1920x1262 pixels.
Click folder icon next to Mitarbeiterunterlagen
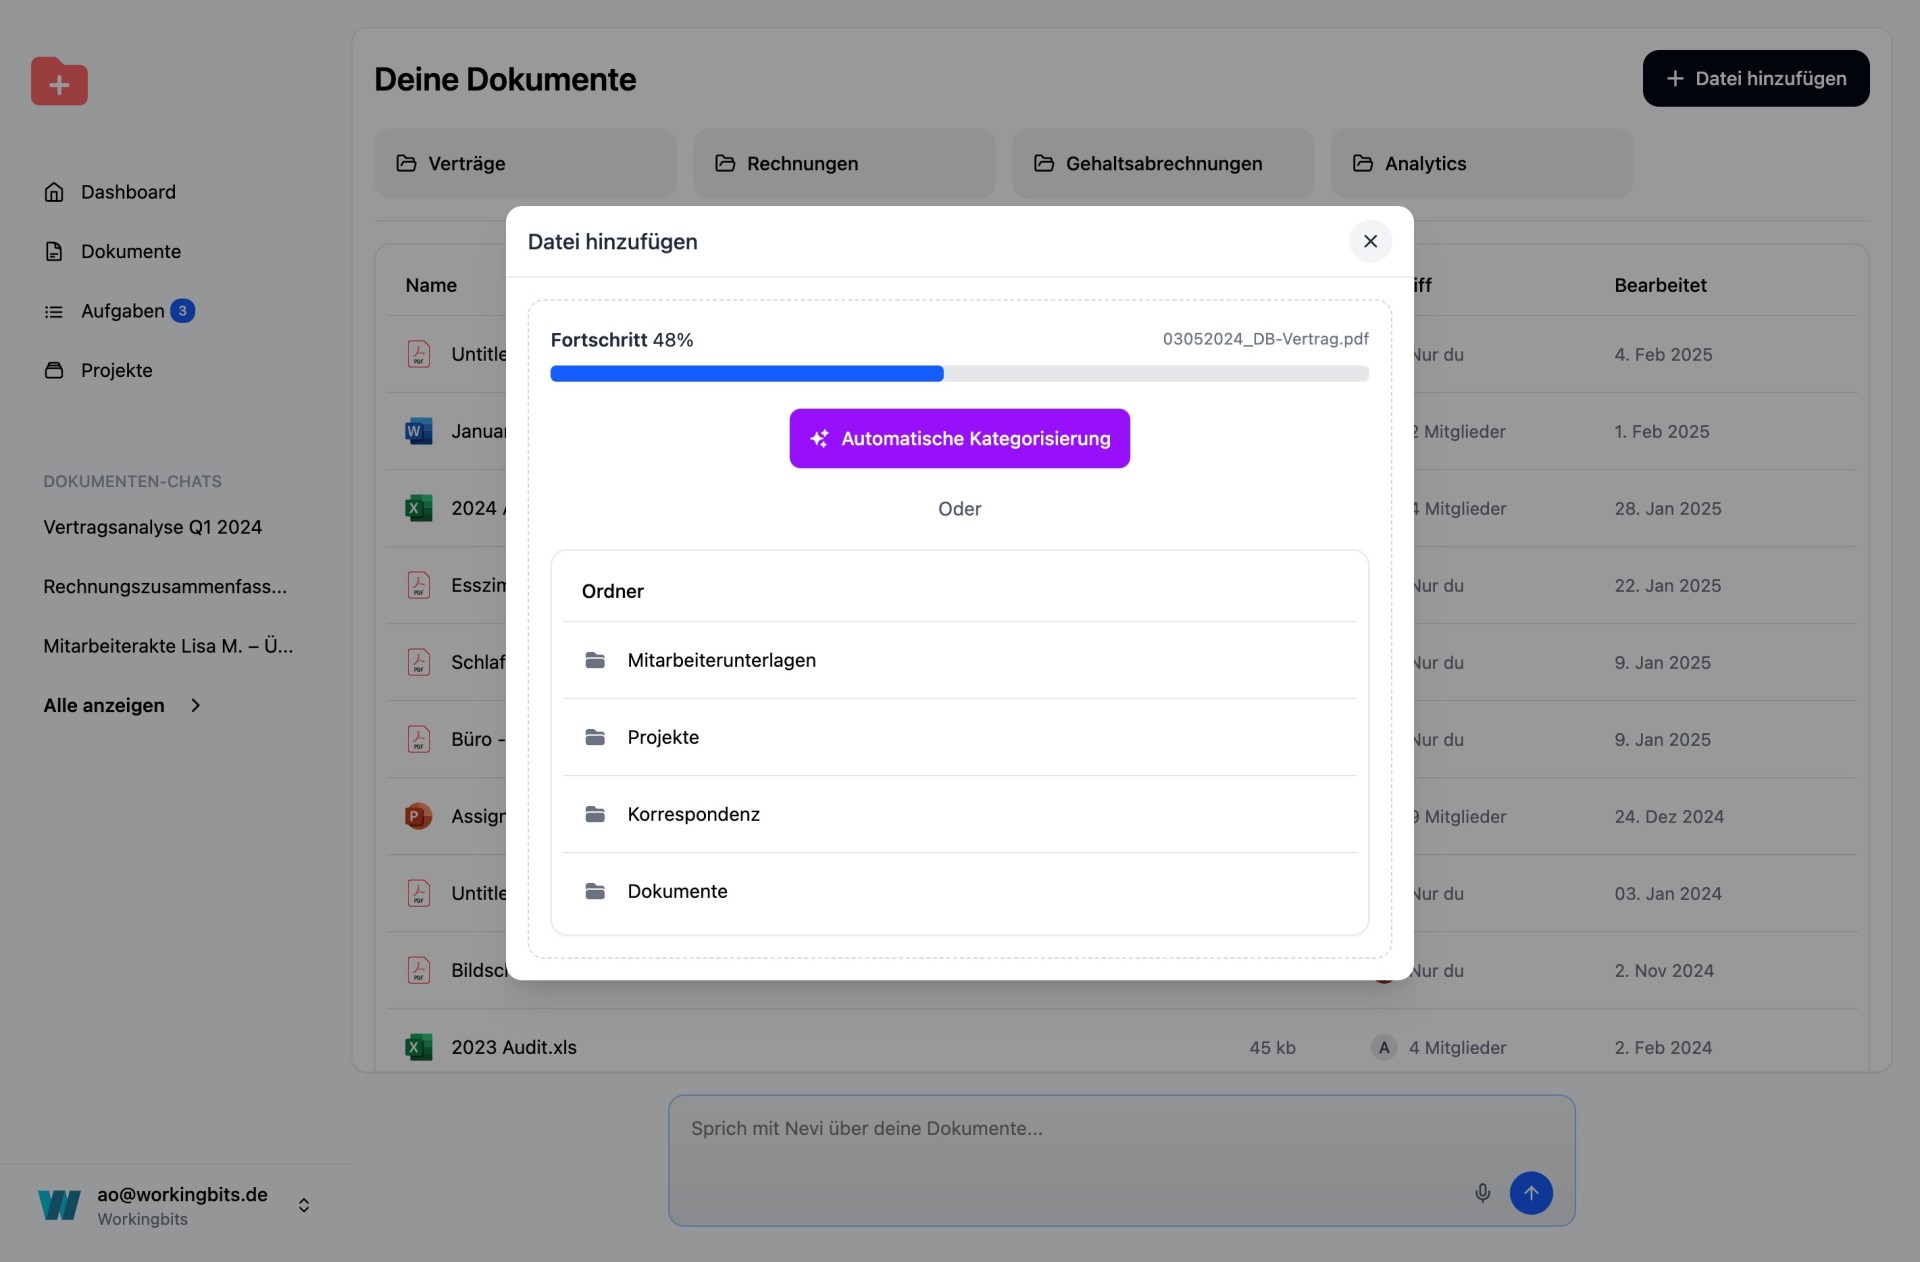595,660
